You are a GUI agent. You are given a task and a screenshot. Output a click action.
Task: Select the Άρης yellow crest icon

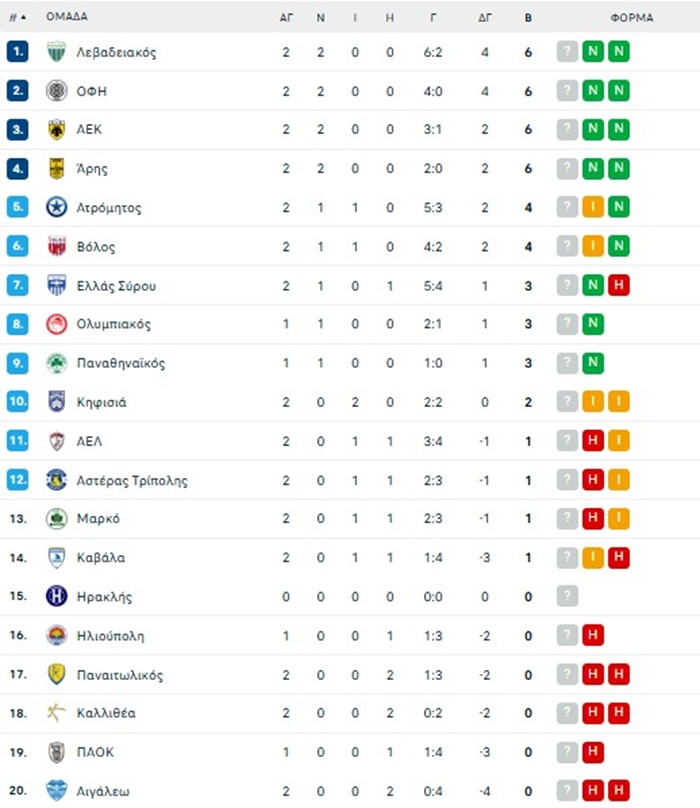pos(56,169)
